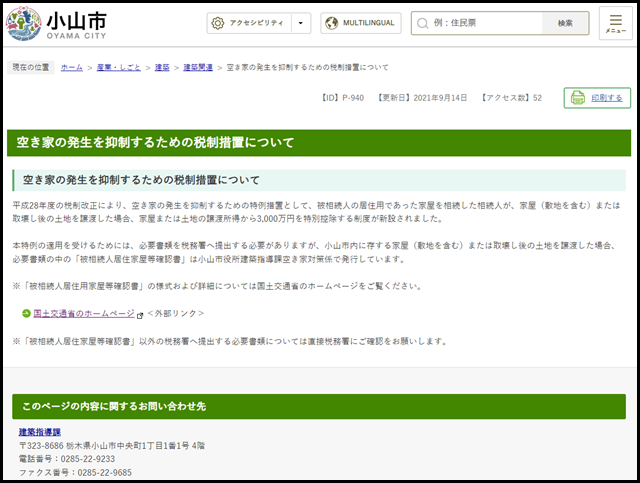
Task: Click the 電話番号:0285-22-9233 line
Action: tap(67, 459)
